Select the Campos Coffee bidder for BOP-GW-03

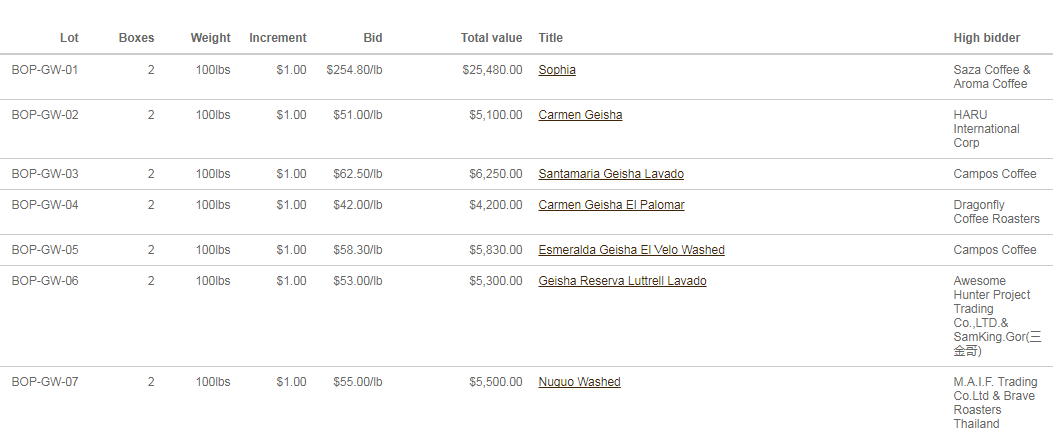[995, 174]
